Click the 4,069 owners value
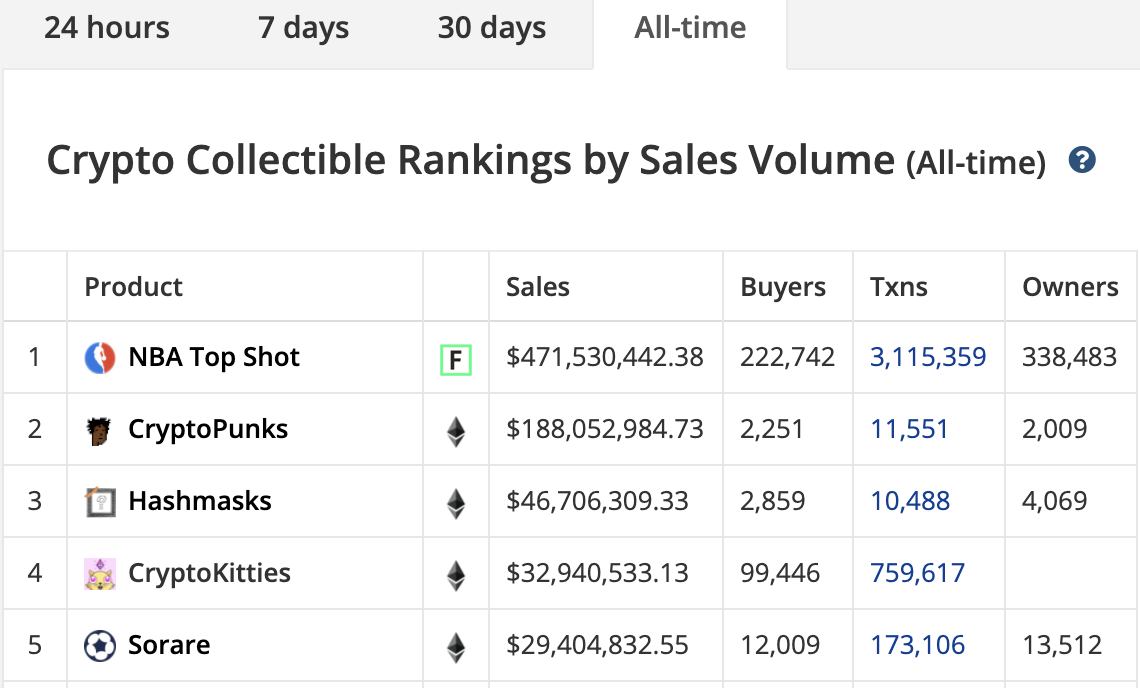This screenshot has height=688, width=1140. [x=1054, y=501]
